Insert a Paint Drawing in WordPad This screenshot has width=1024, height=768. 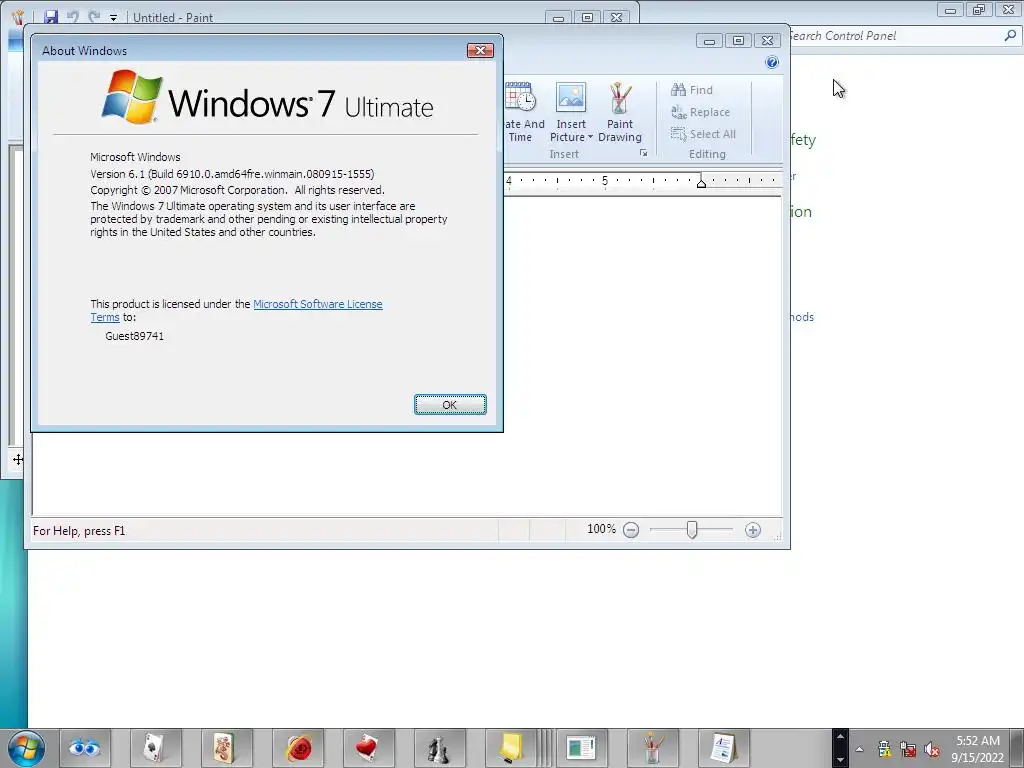click(x=620, y=112)
